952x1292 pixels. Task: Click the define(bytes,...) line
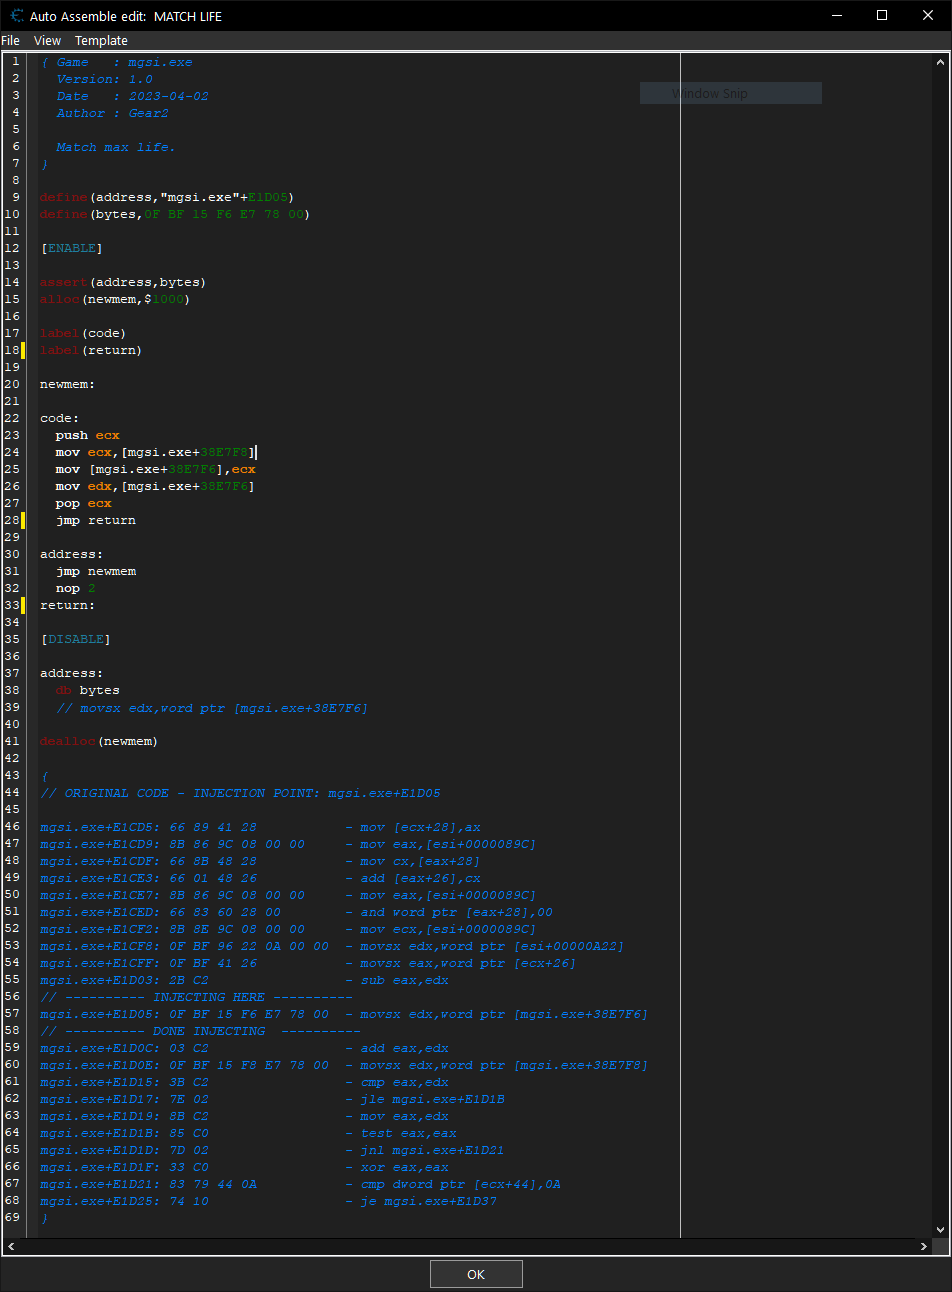175,214
